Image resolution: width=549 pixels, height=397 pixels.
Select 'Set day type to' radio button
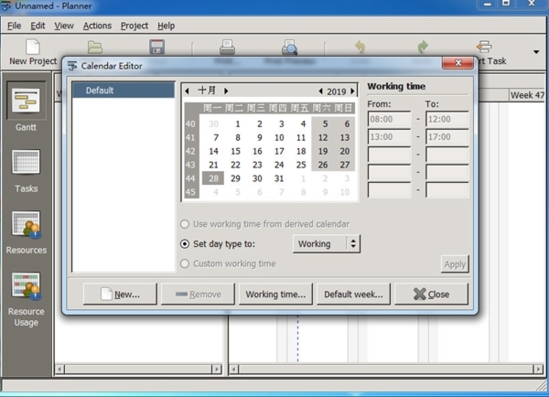185,244
